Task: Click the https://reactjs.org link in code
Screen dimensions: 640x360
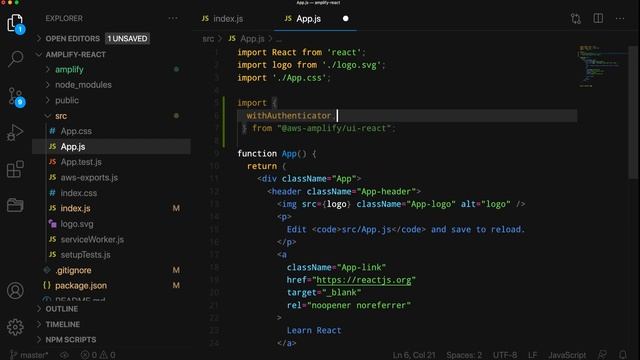Action: tap(364, 280)
